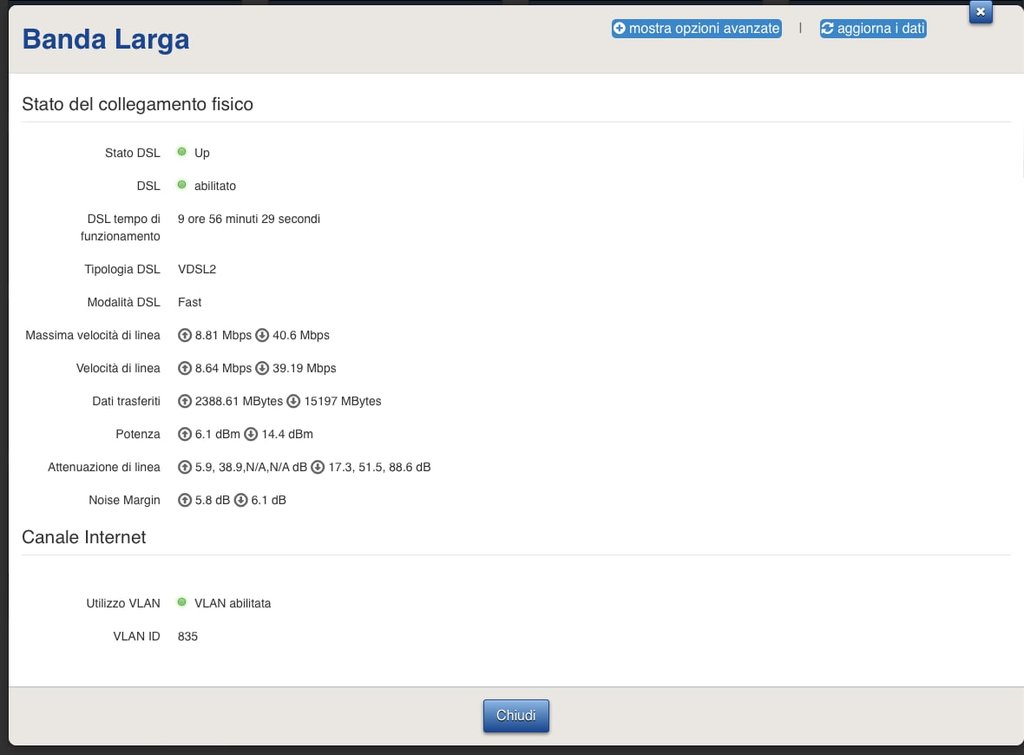Click the DSL uptime value text
Screen dimensions: 1024x755
click(x=249, y=218)
